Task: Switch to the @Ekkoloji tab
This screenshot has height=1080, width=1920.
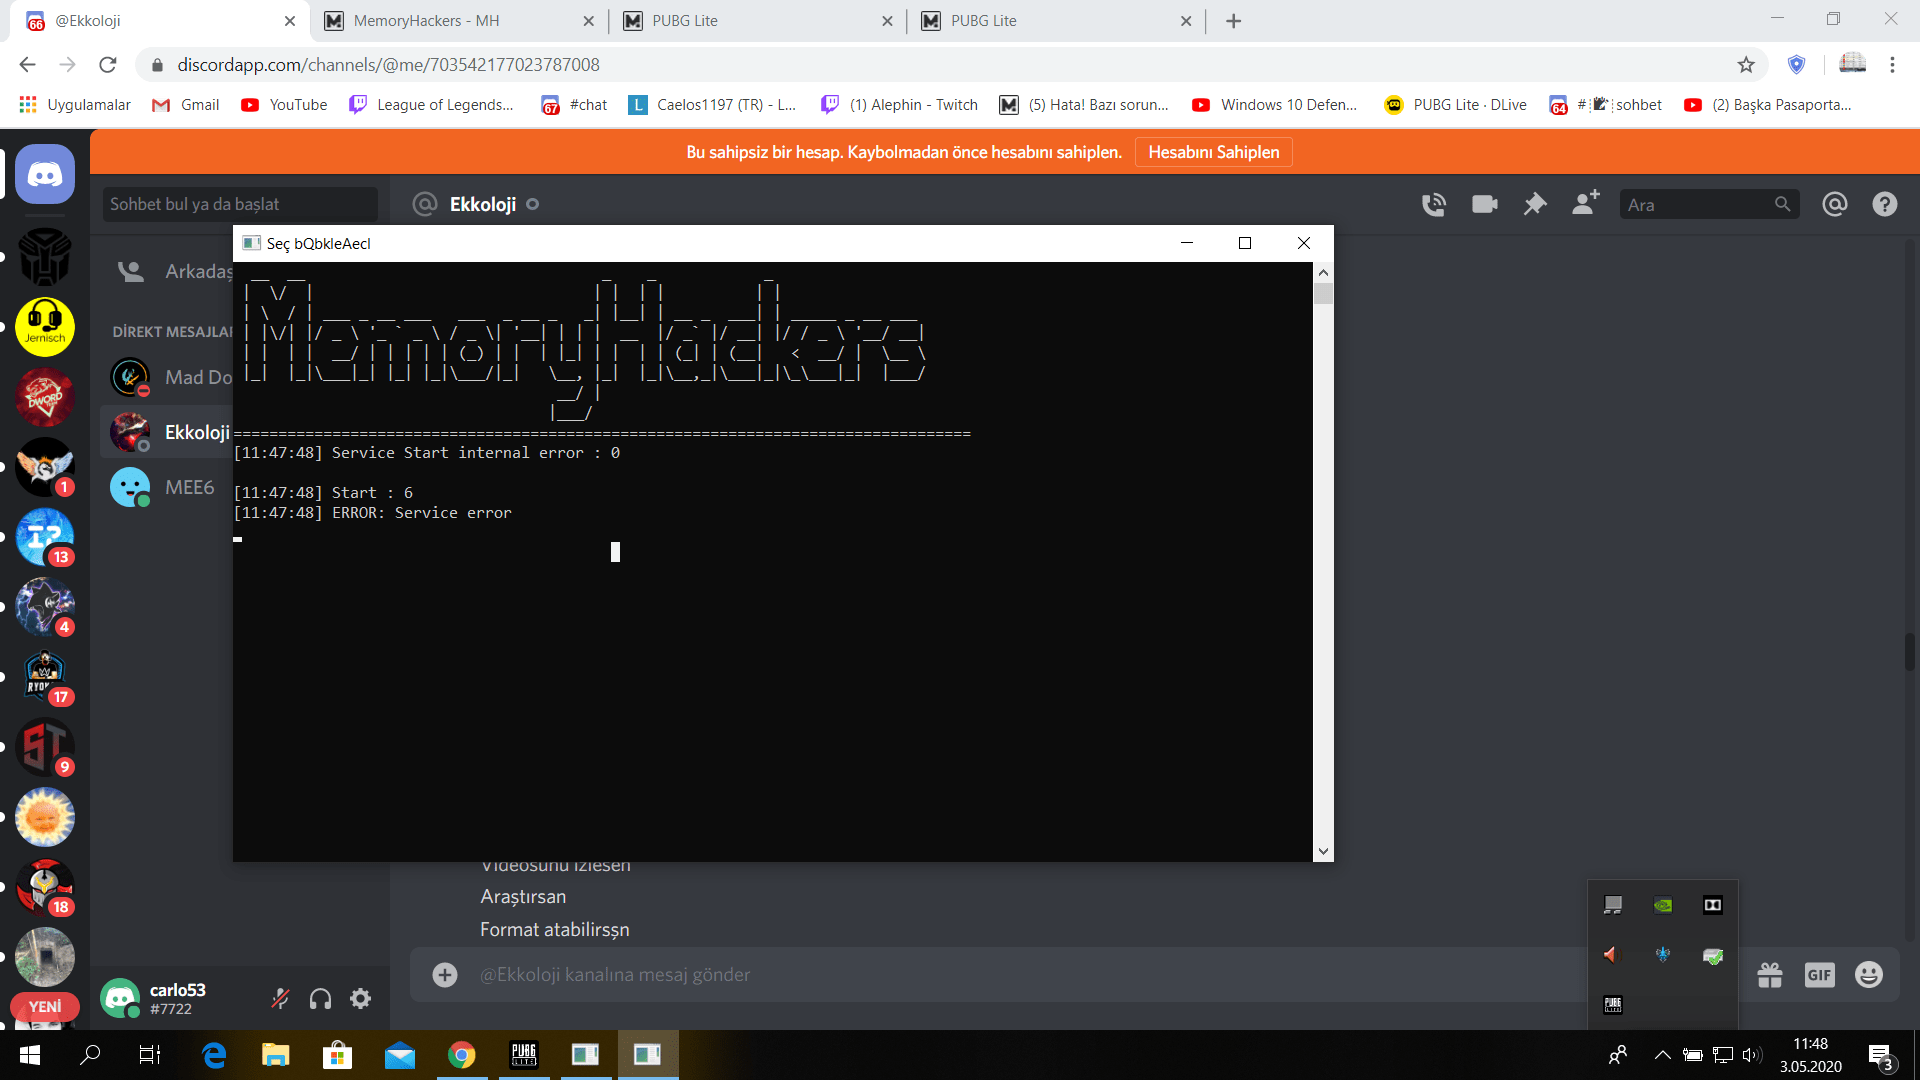Action: coord(160,21)
